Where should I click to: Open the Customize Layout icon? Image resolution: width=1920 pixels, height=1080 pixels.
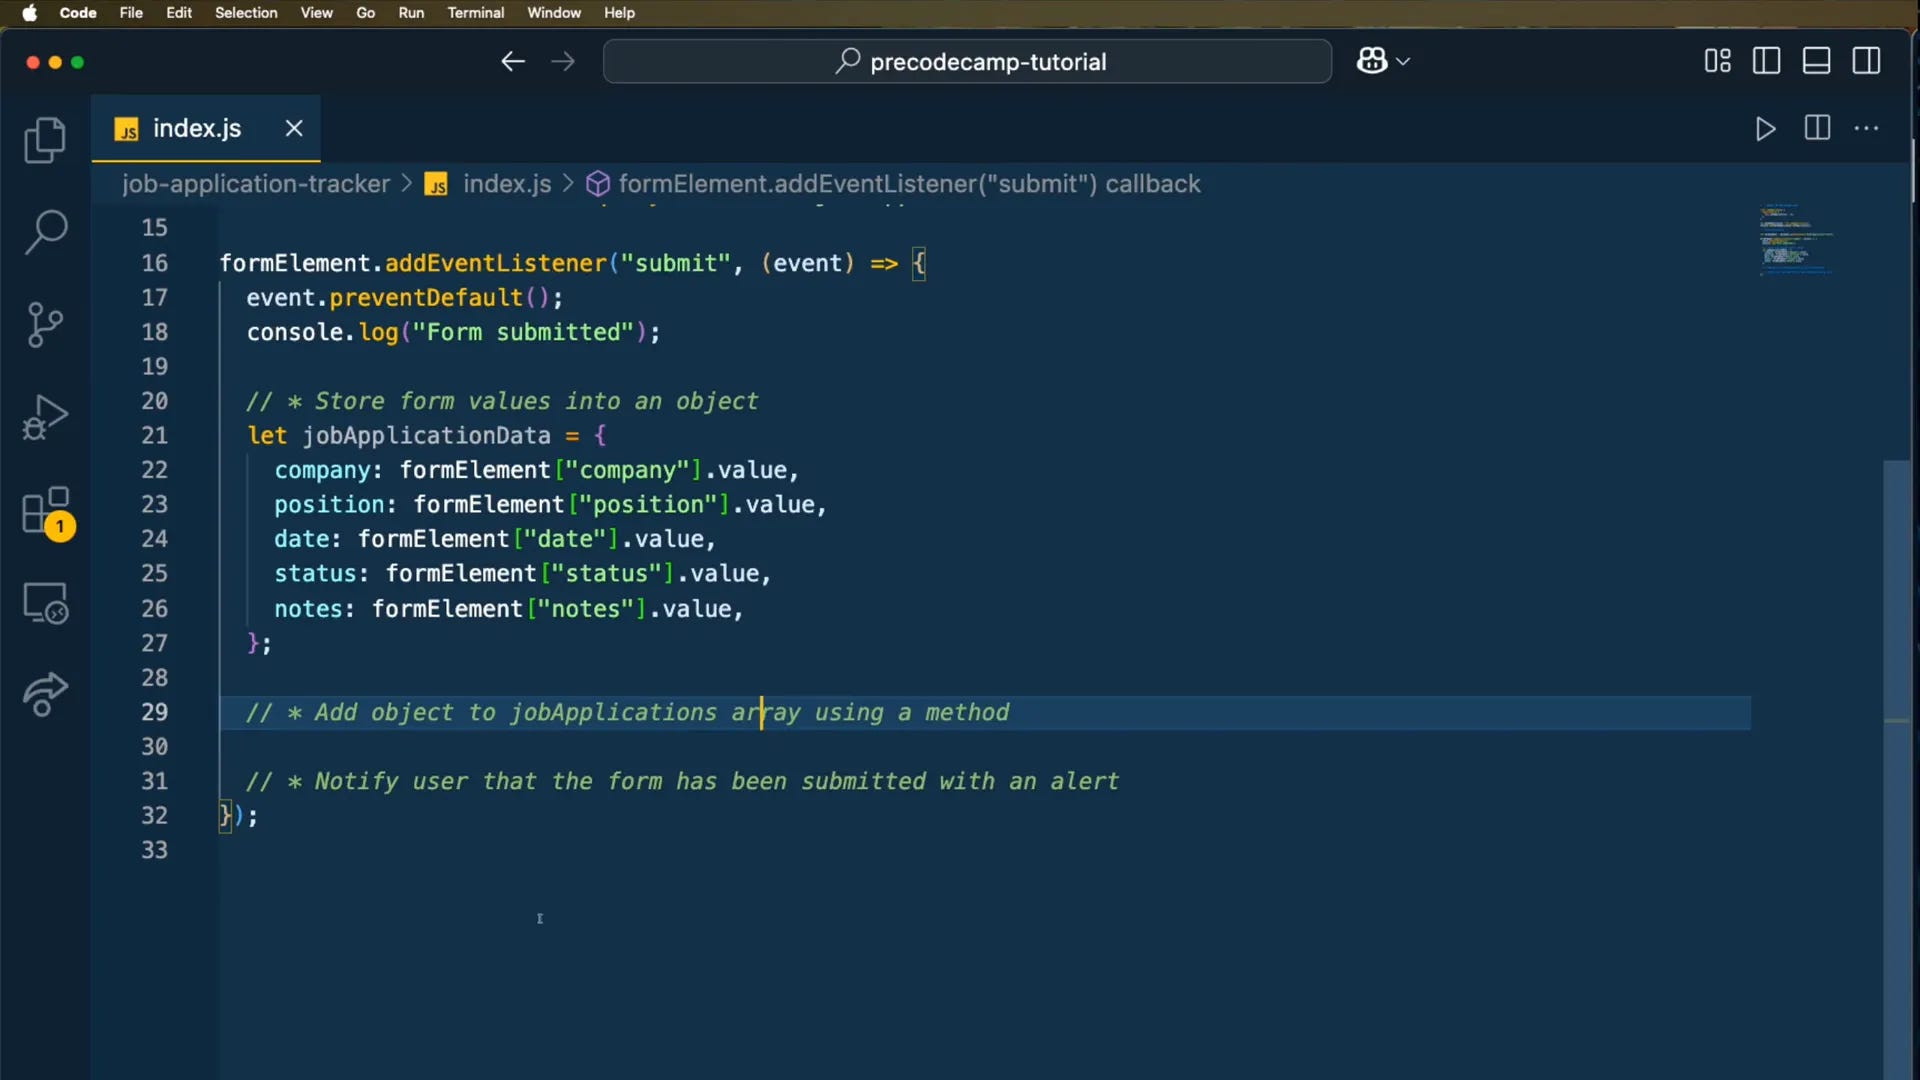(1717, 61)
